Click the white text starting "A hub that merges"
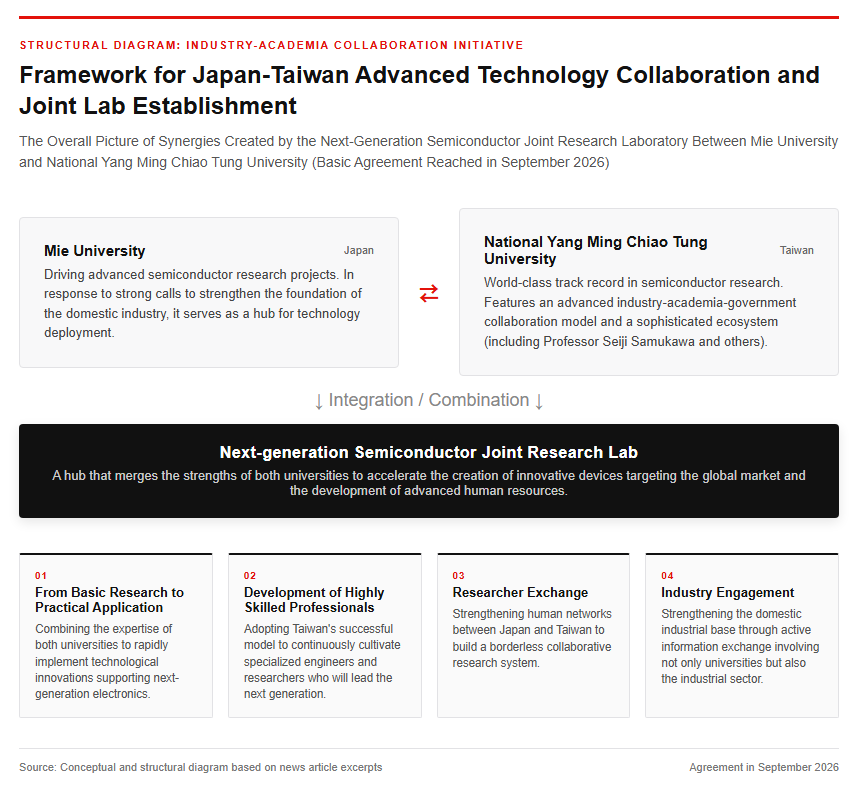This screenshot has height=789, width=858. pos(429,483)
